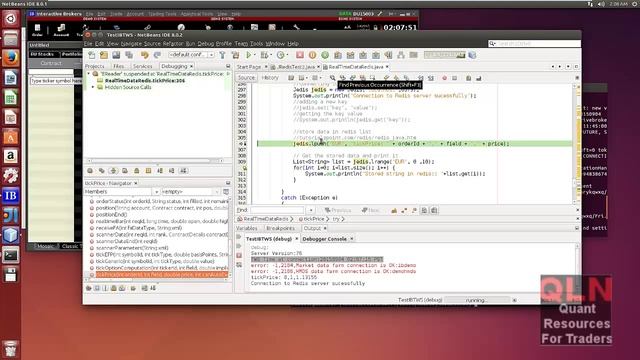Click the Clean and Build icon

[235, 55]
